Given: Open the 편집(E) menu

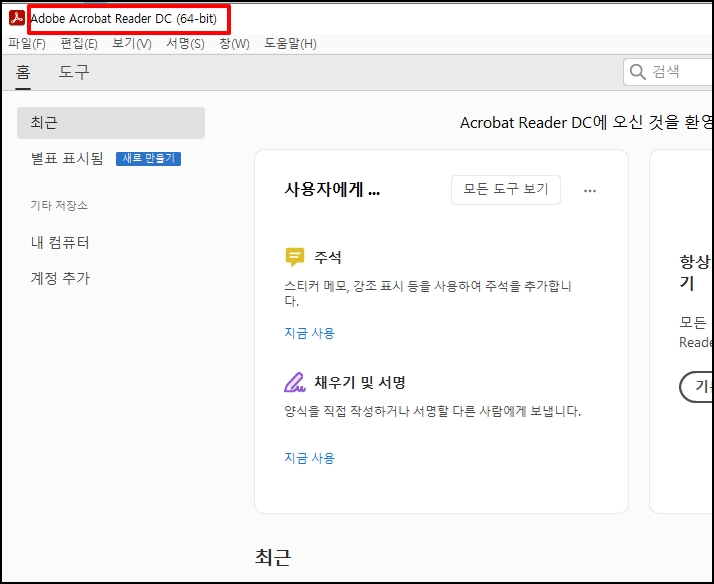Looking at the screenshot, I should point(79,44).
